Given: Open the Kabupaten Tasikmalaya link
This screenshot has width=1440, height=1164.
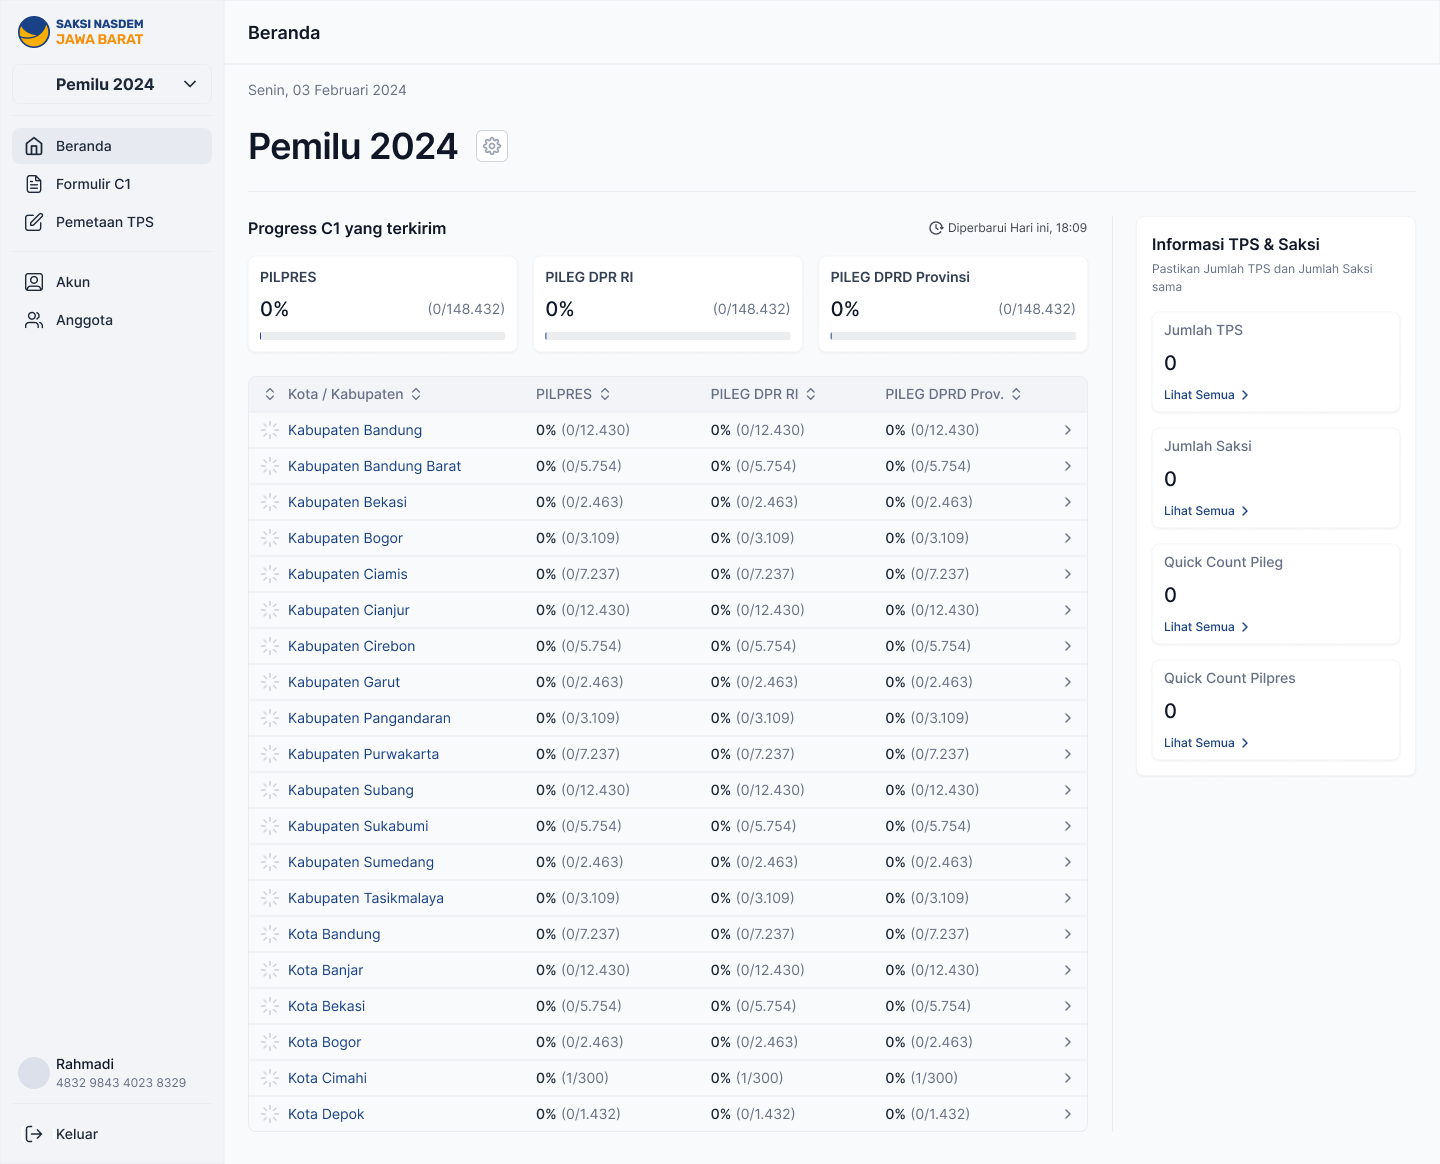Looking at the screenshot, I should pos(366,898).
